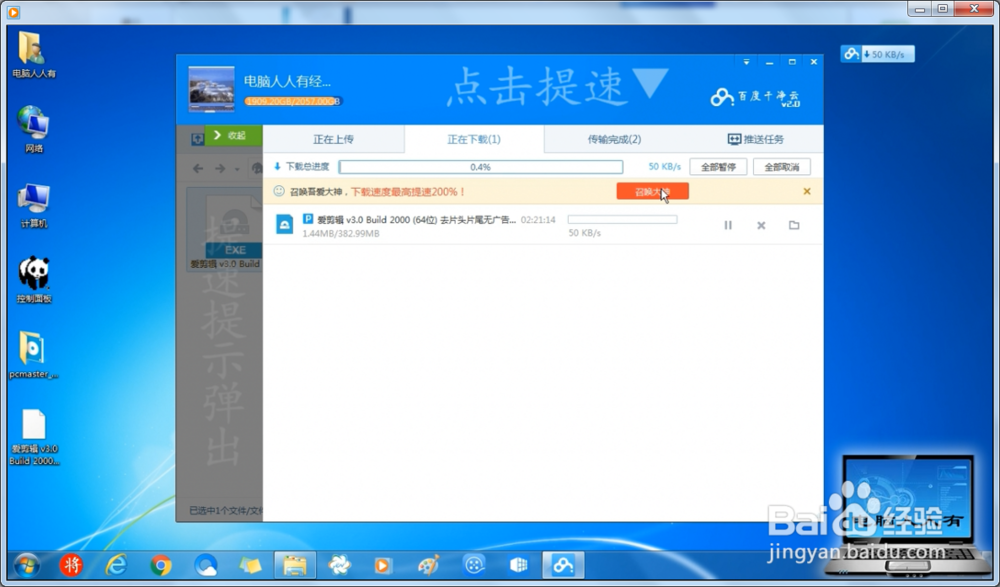Switch to Baidu cloud taskbar icon
This screenshot has width=1000, height=587.
click(563, 565)
